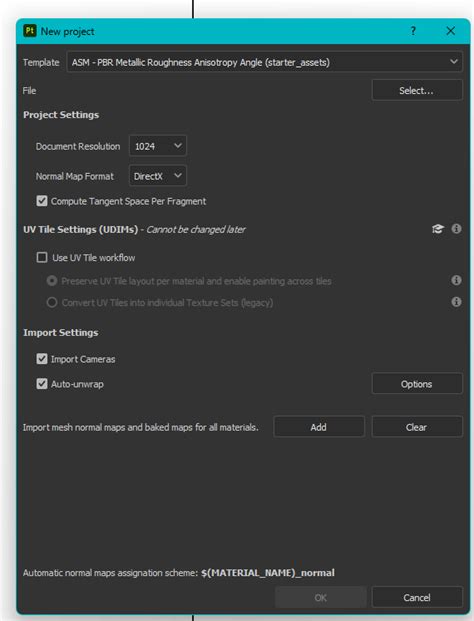Open the Auto-unwrap Options button
The width and height of the screenshot is (474, 621).
[x=417, y=384]
